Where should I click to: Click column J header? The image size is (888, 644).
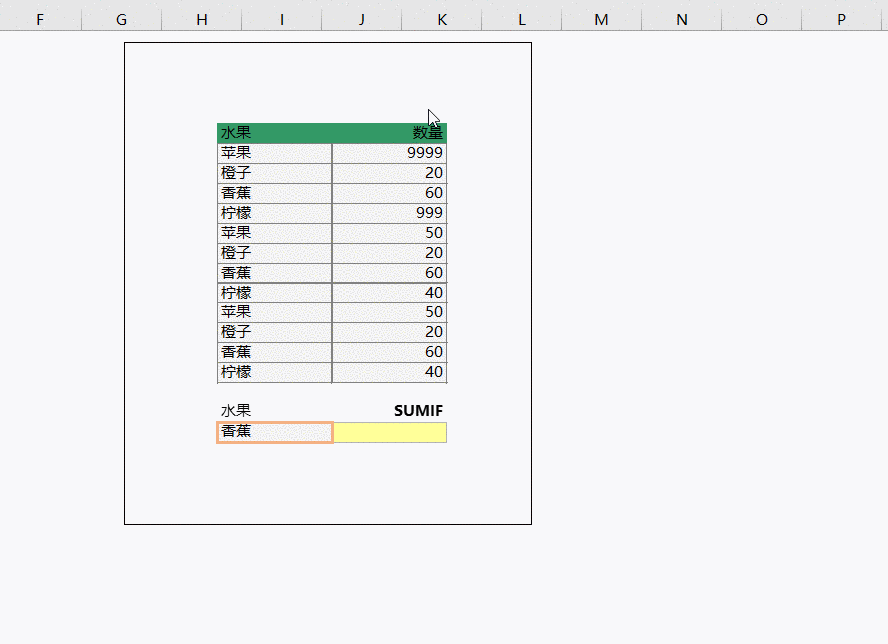point(361,19)
